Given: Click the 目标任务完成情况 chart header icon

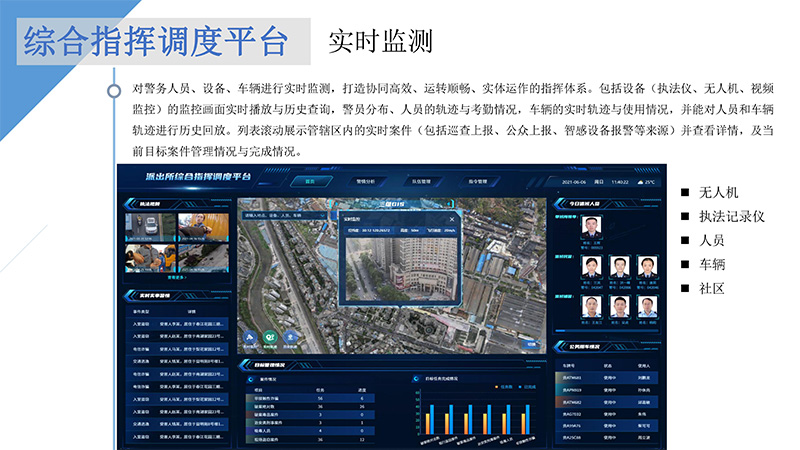Looking at the screenshot, I should click(x=415, y=379).
